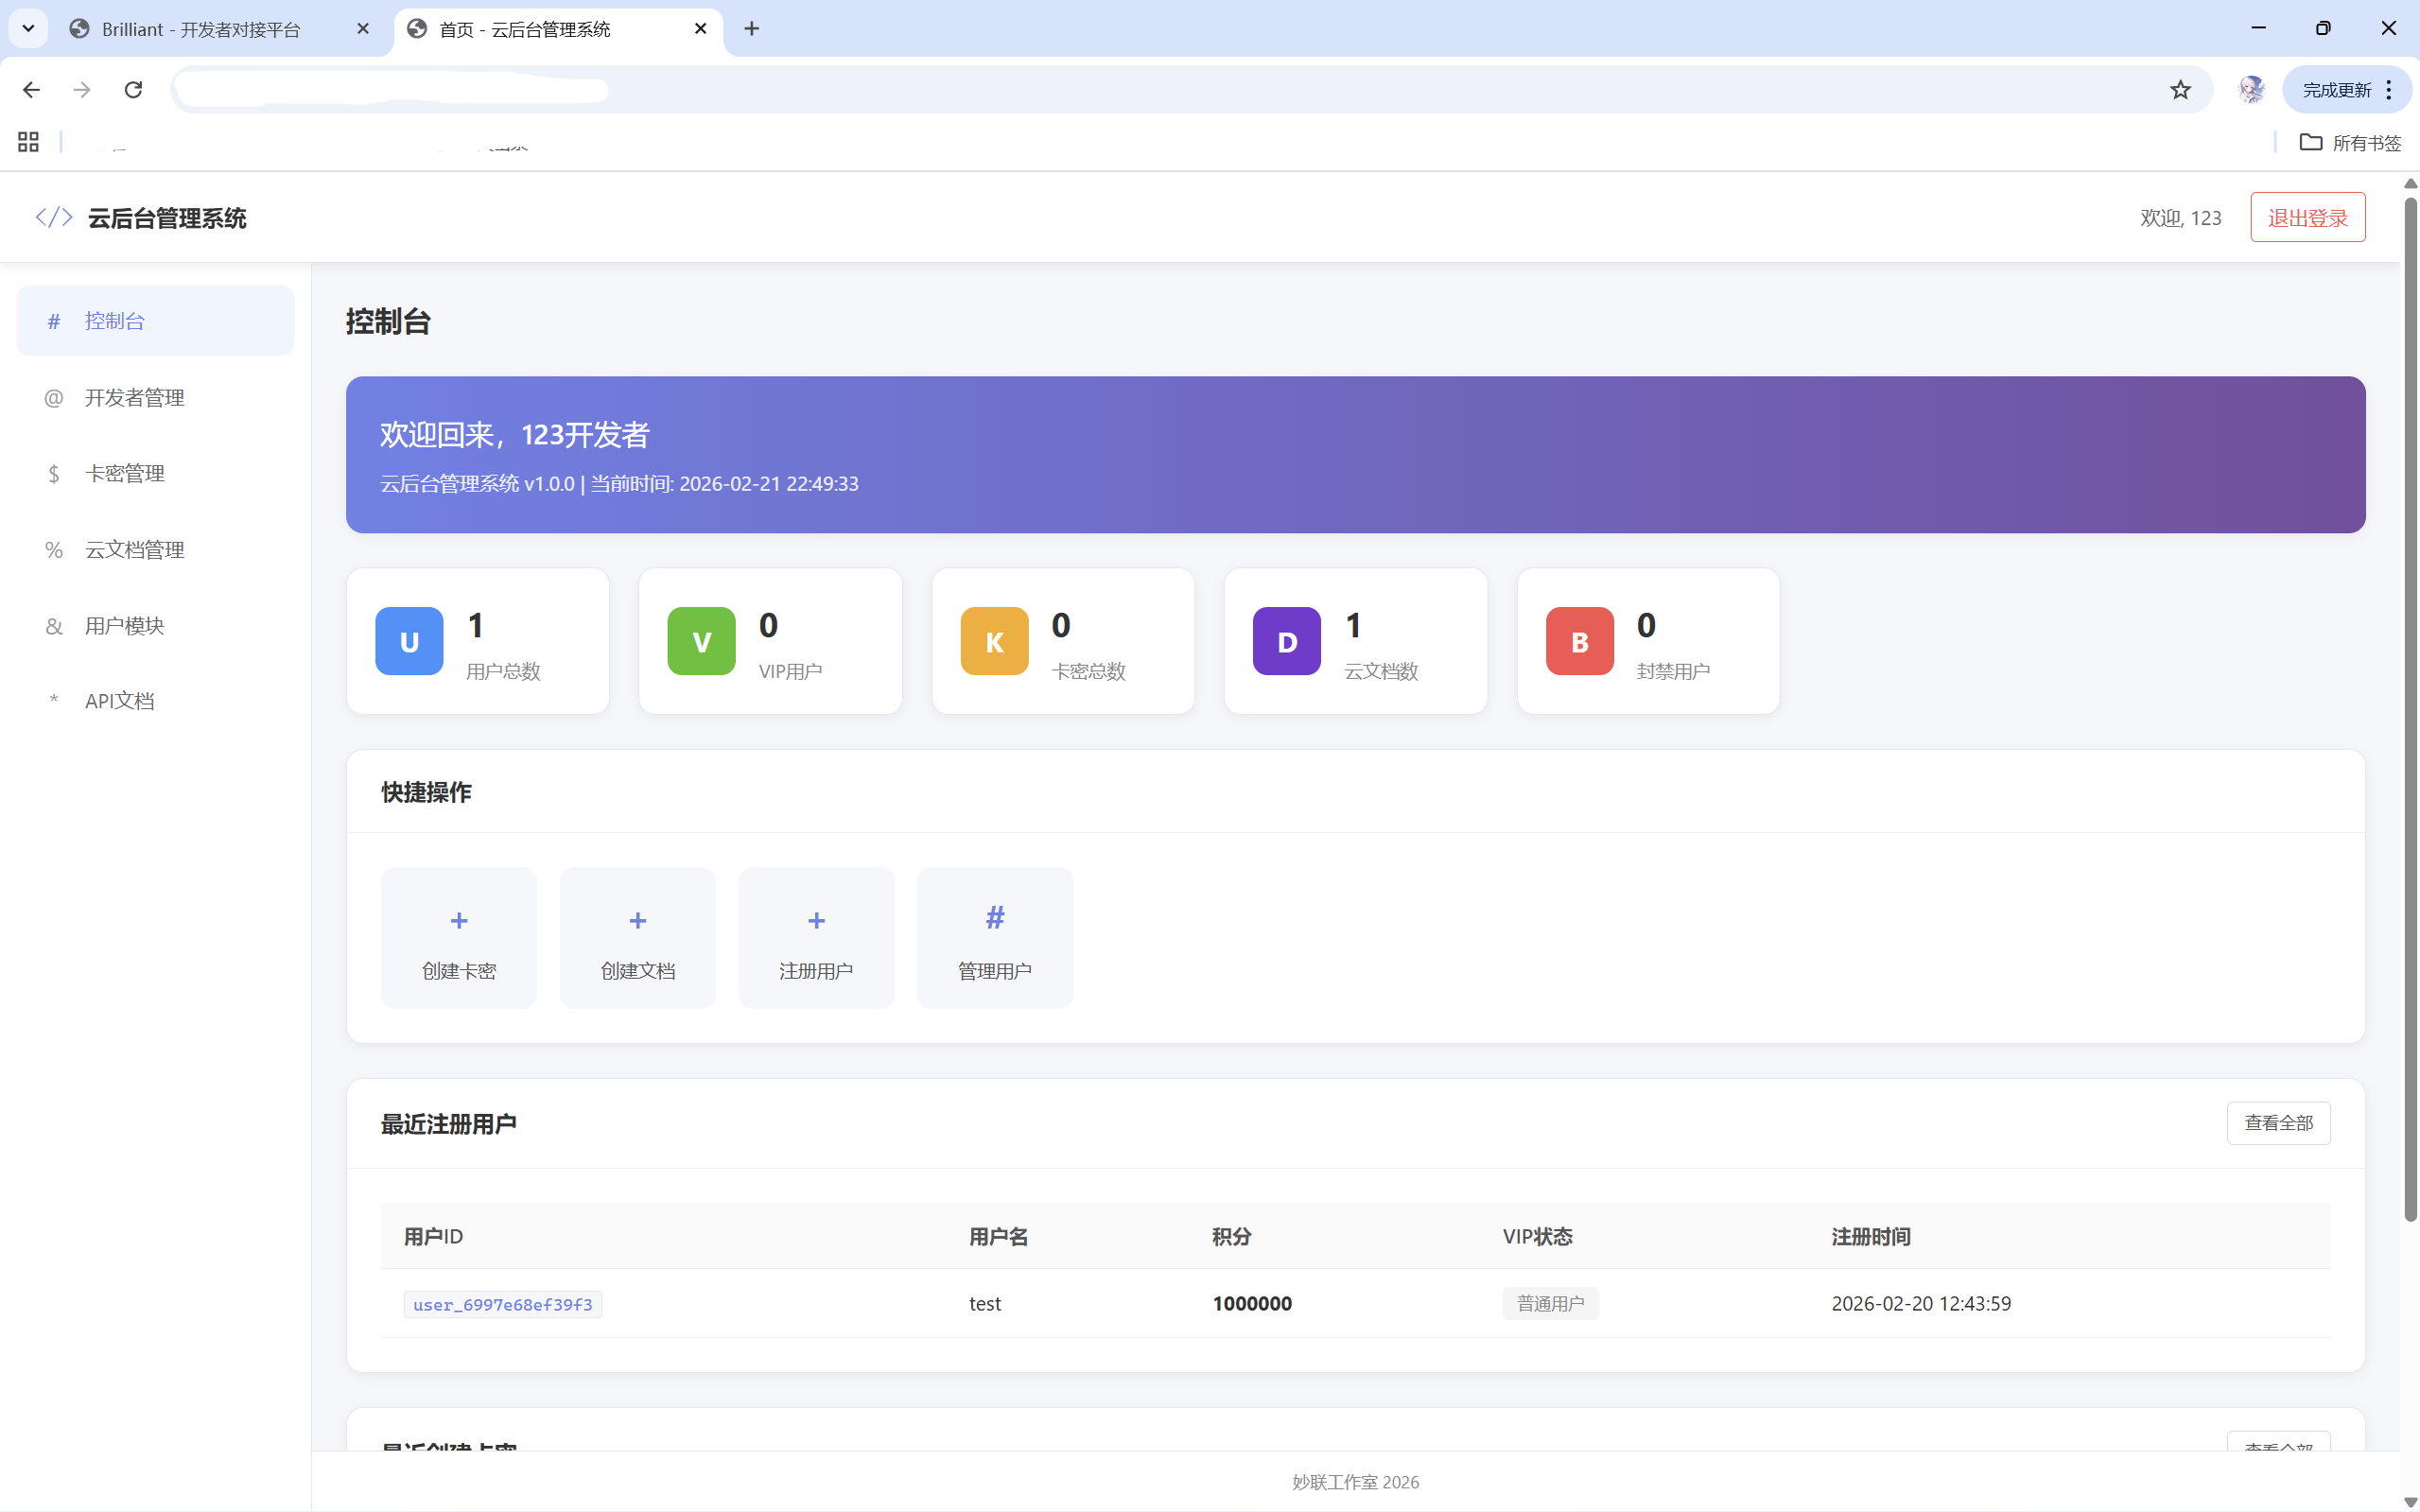Image resolution: width=2420 pixels, height=1512 pixels.
Task: Open the API文档 page
Action: [118, 700]
